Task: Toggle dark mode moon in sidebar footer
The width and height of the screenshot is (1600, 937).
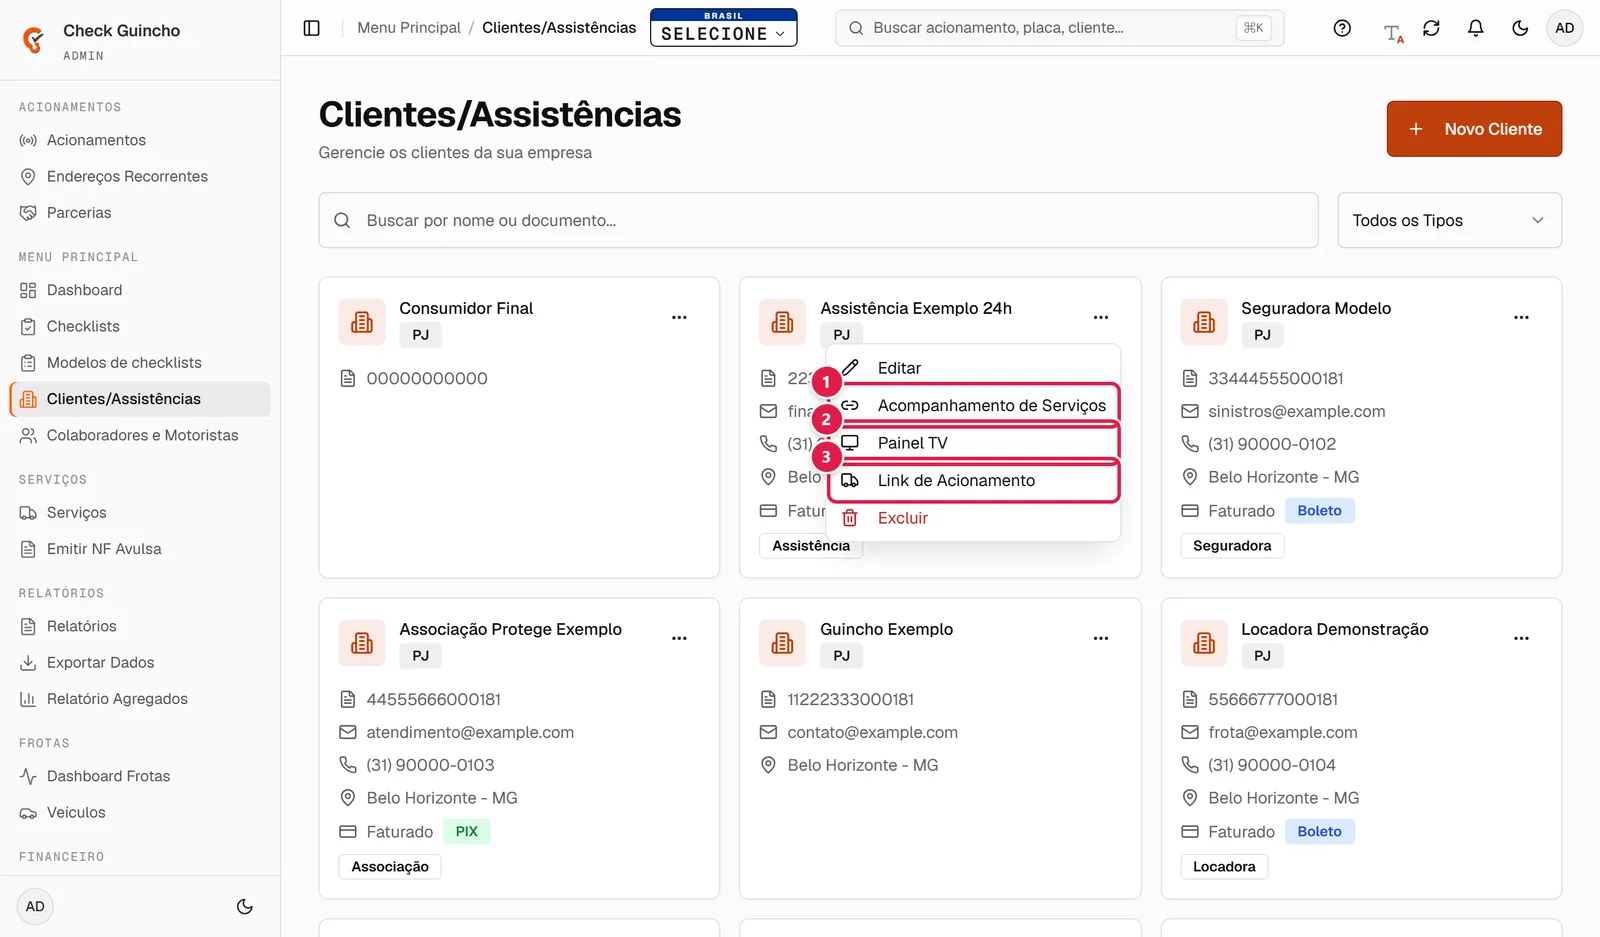Action: (x=244, y=907)
